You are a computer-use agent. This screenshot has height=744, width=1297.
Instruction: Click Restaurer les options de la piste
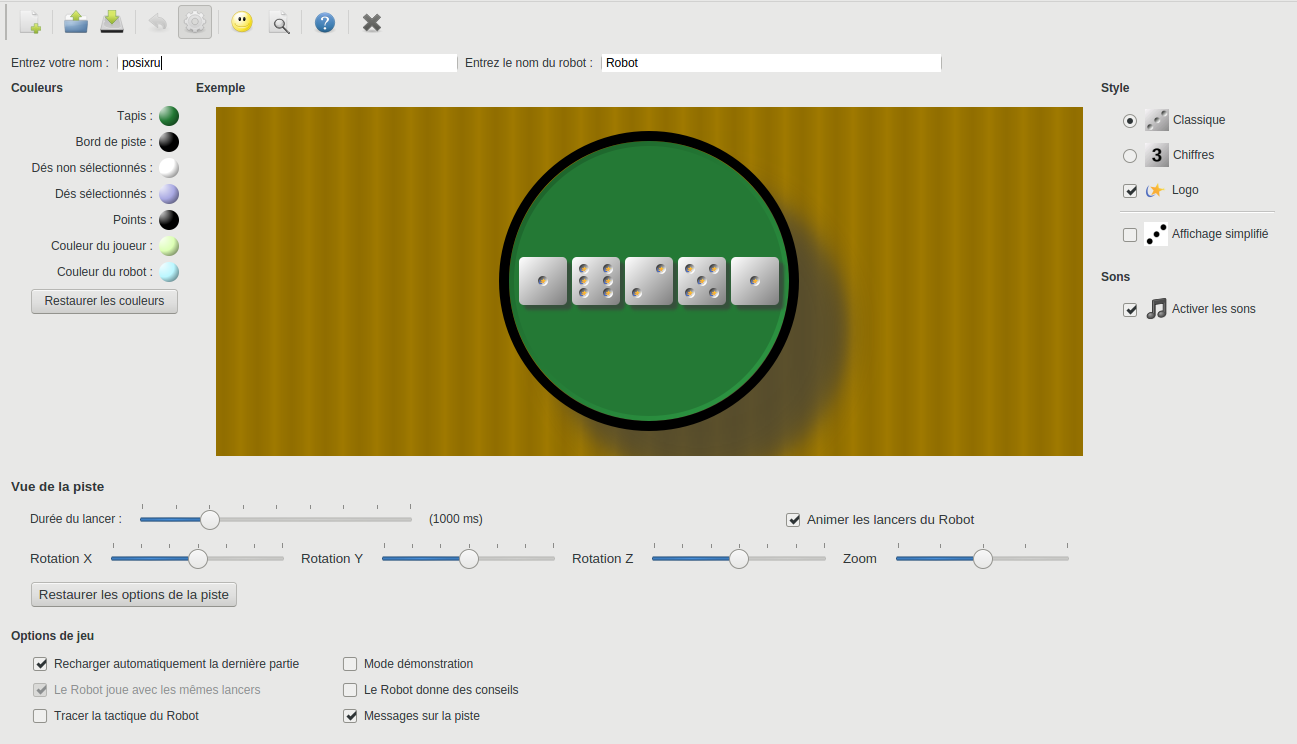[134, 594]
